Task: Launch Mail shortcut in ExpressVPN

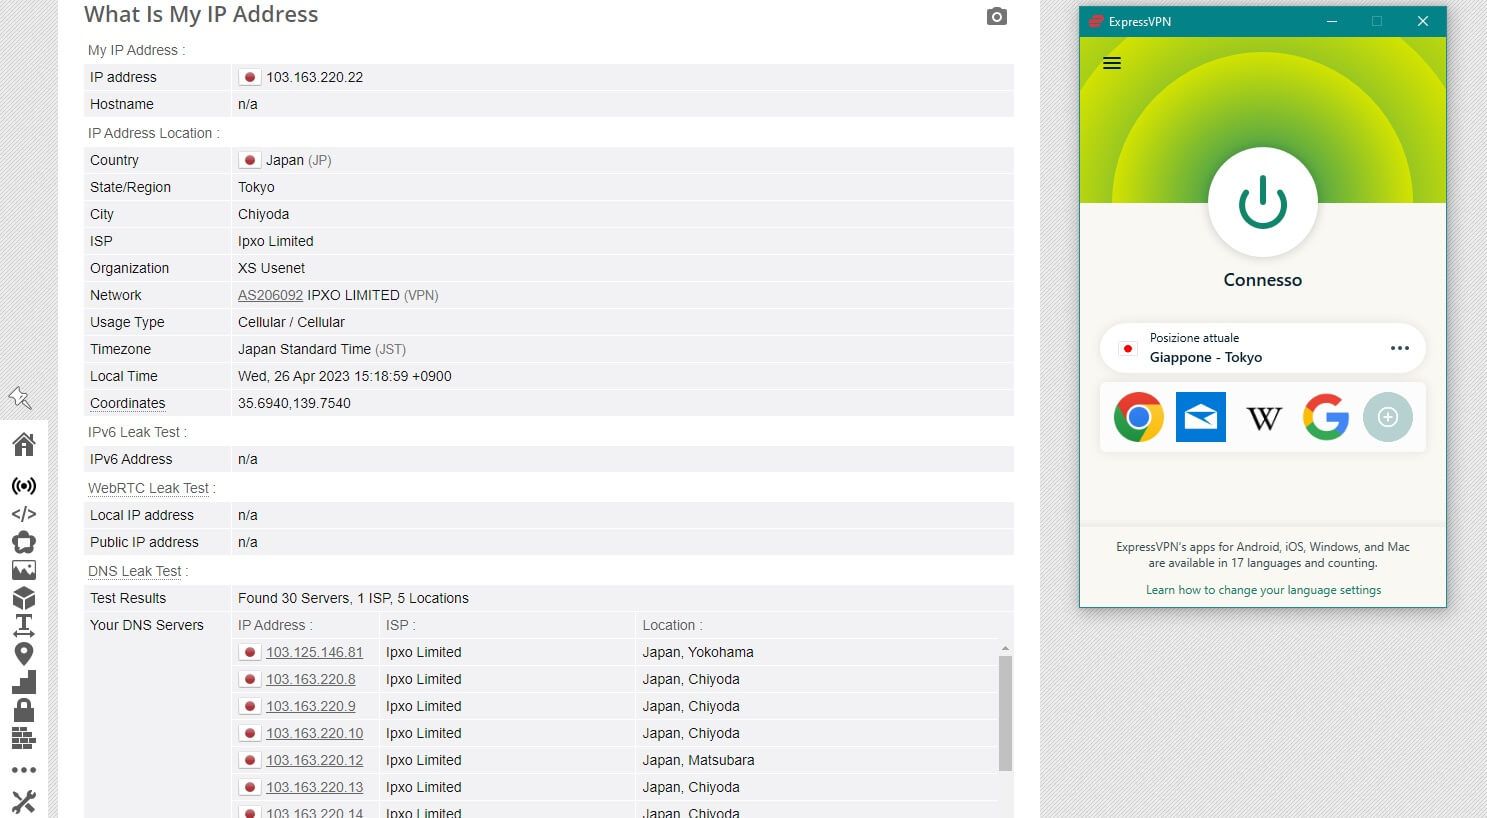Action: click(1201, 417)
